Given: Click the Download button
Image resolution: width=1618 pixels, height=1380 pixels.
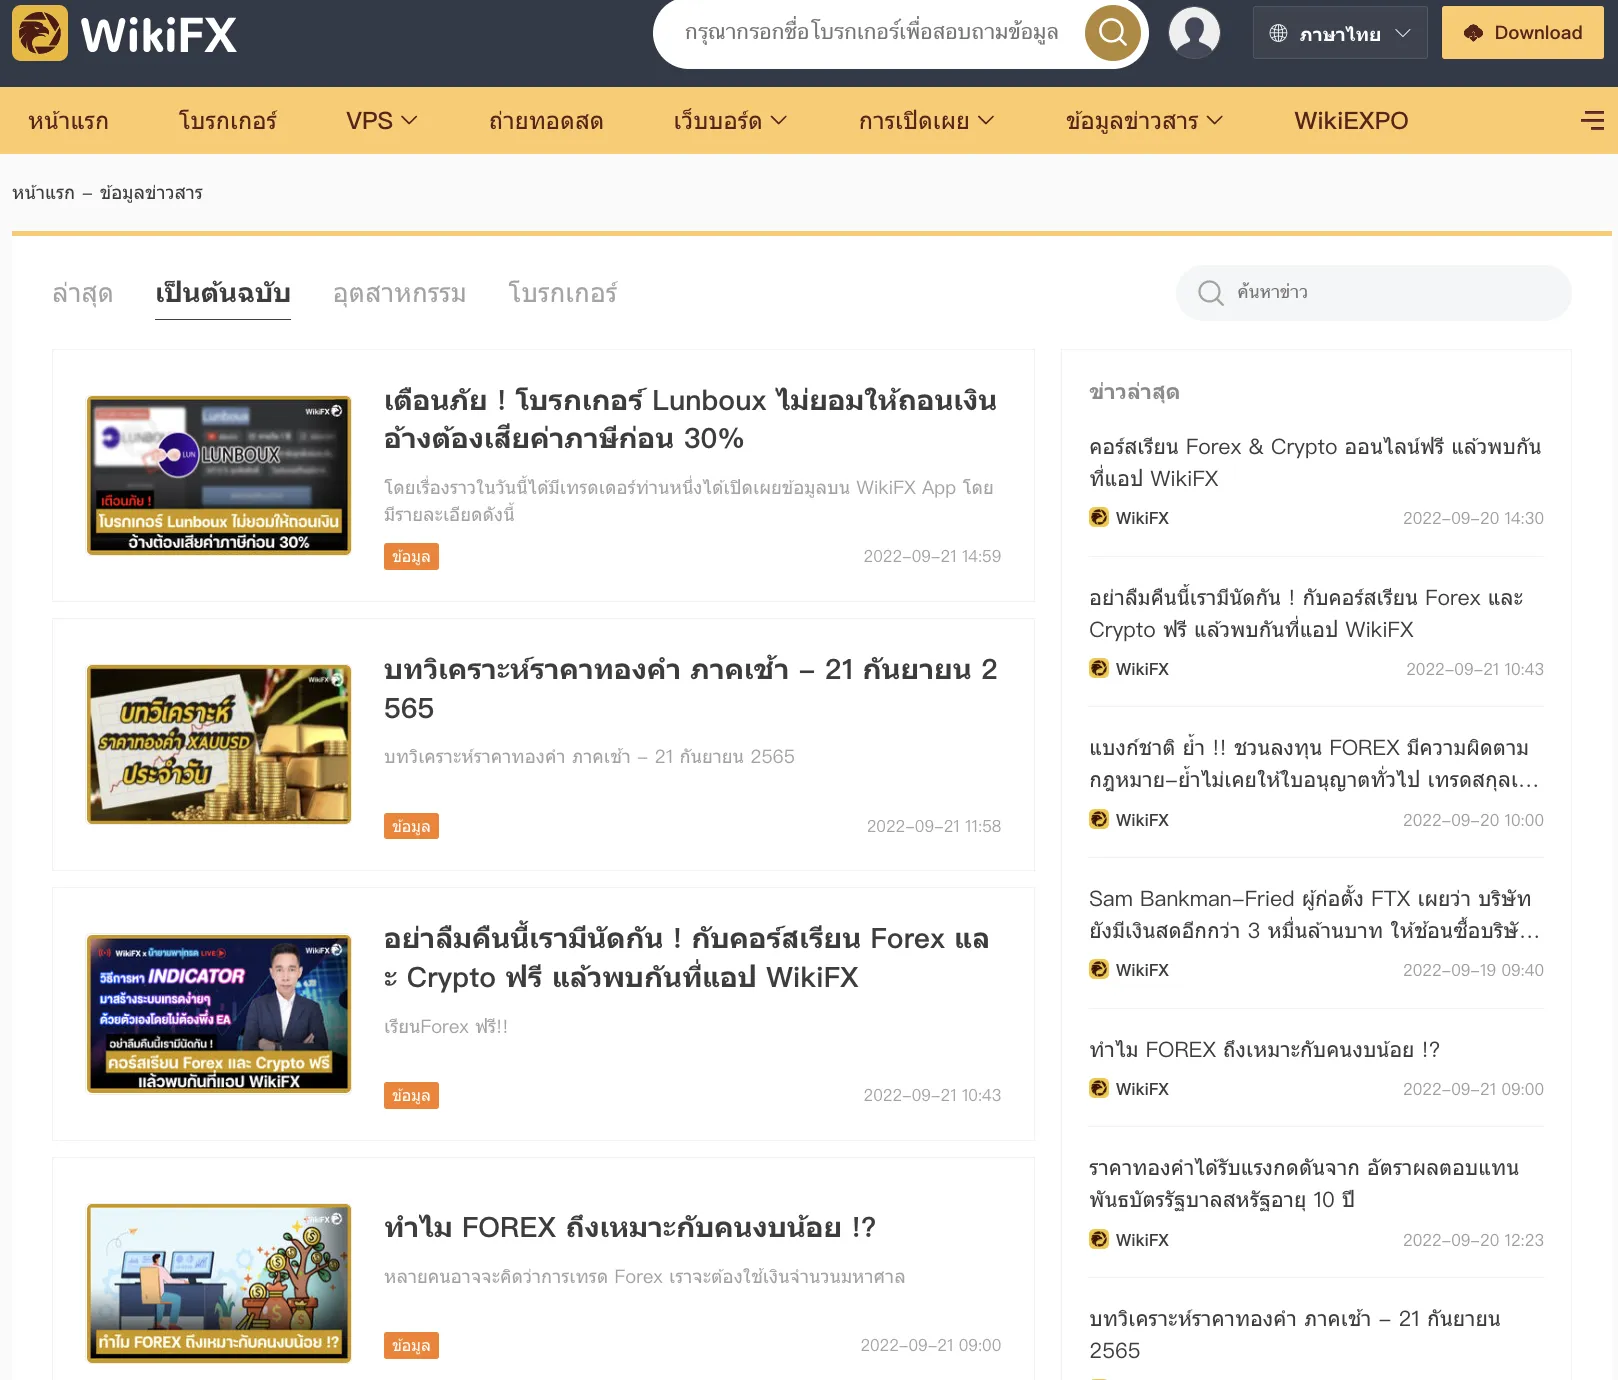Looking at the screenshot, I should point(1523,33).
